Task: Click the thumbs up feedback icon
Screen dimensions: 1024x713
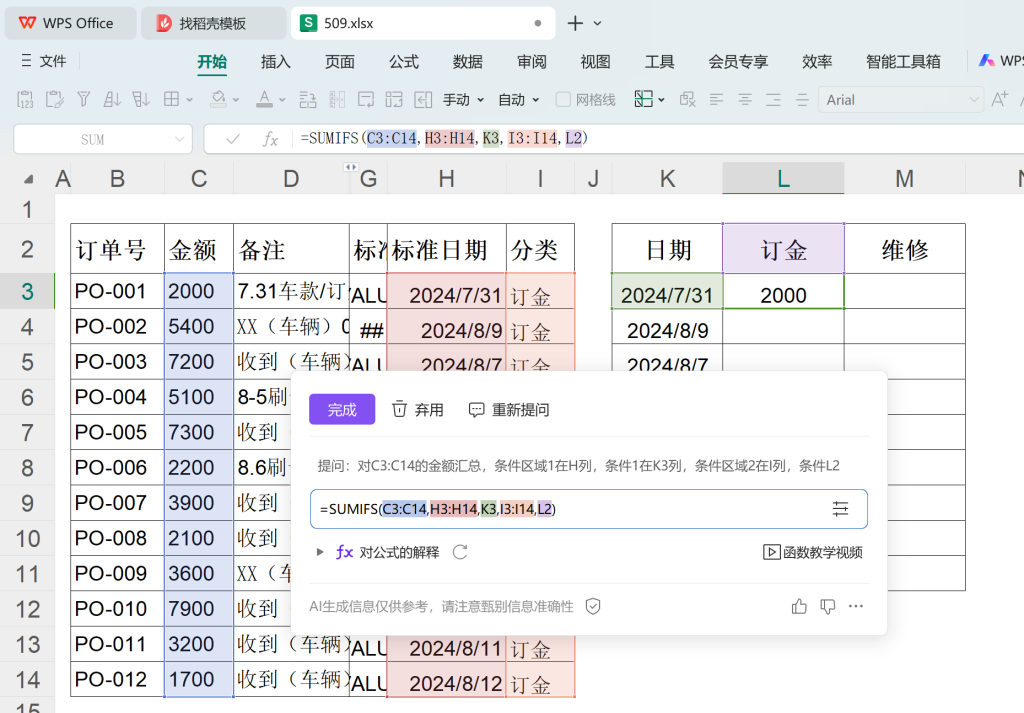Action: point(799,607)
